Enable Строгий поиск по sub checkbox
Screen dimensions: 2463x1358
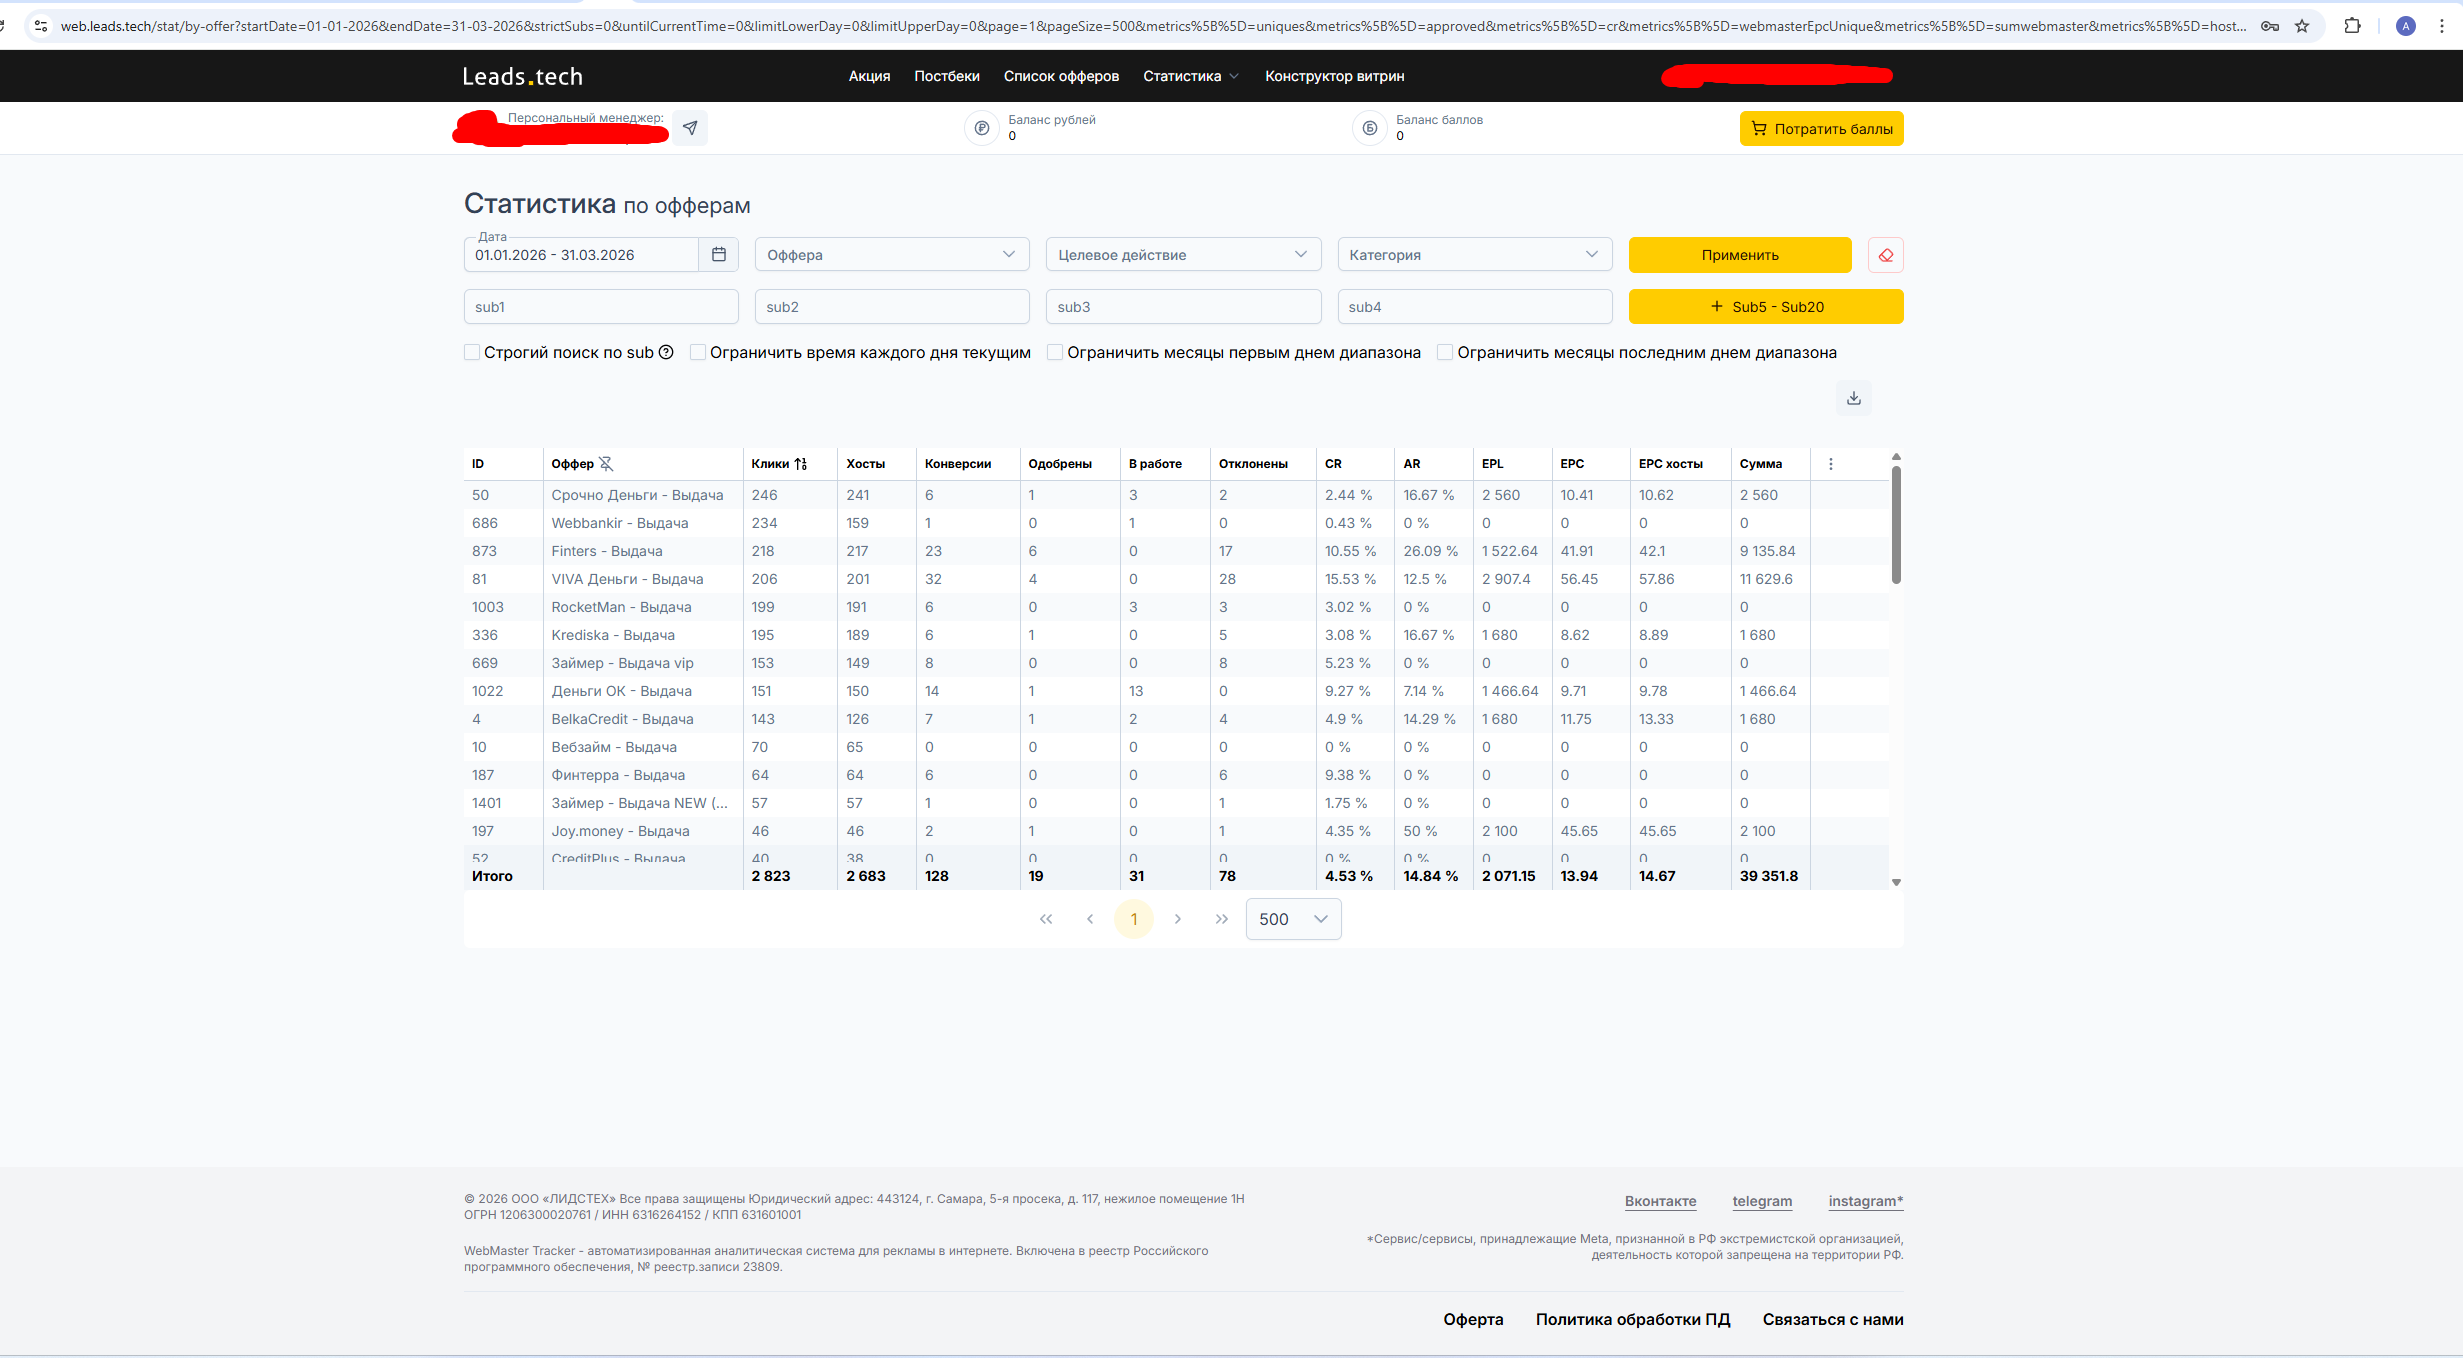coord(472,352)
